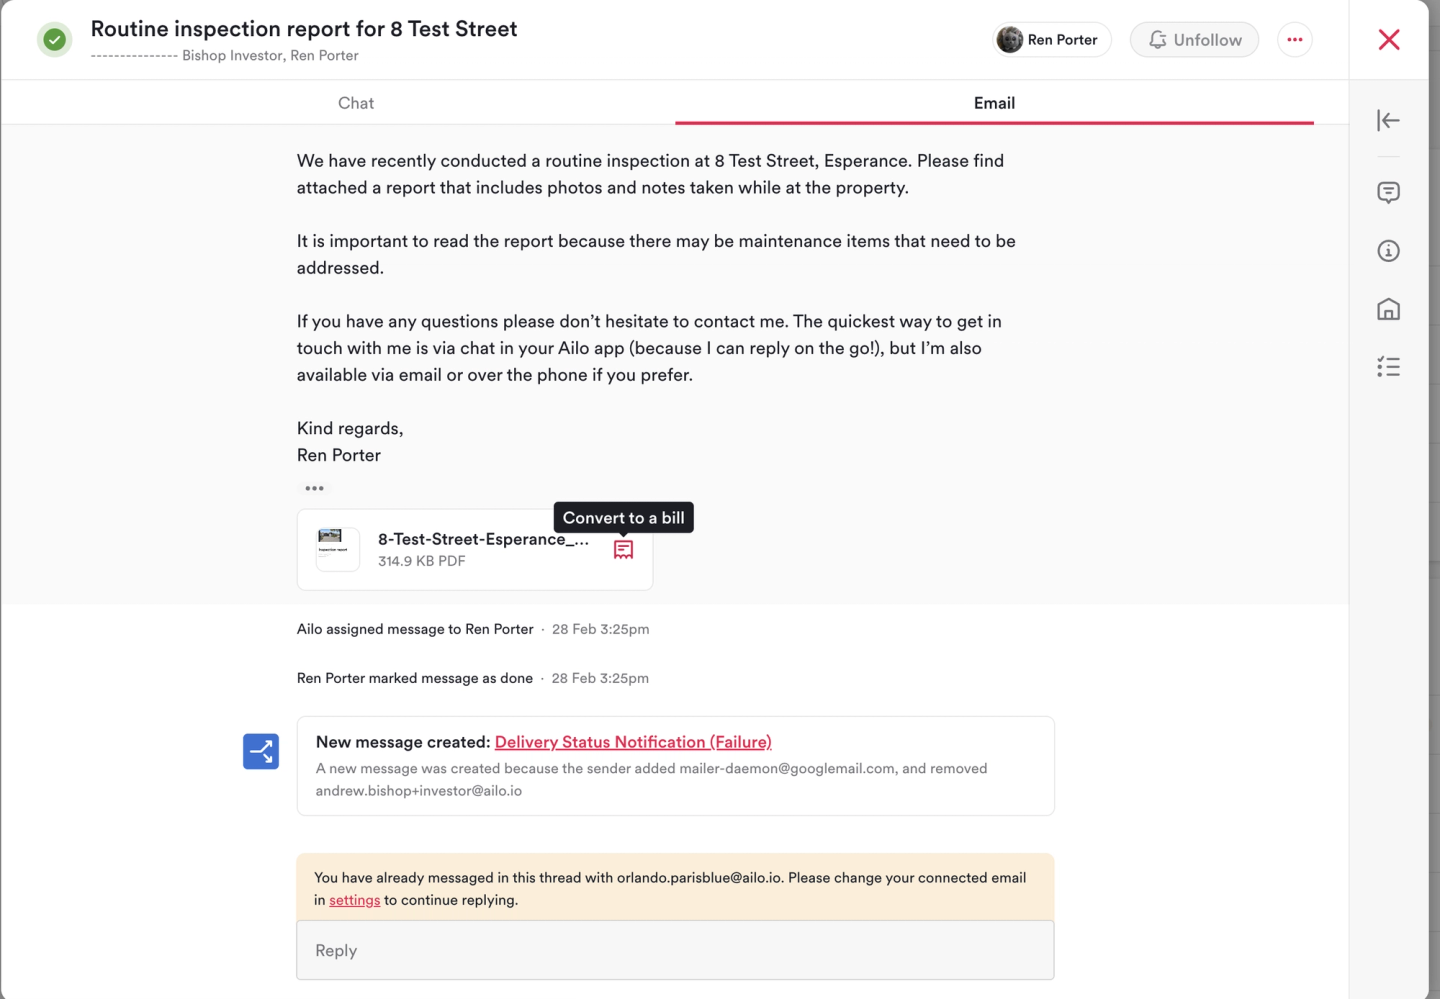Click the 8-Test-Street-Esperance attachment file name
1440x999 pixels.
(x=483, y=539)
